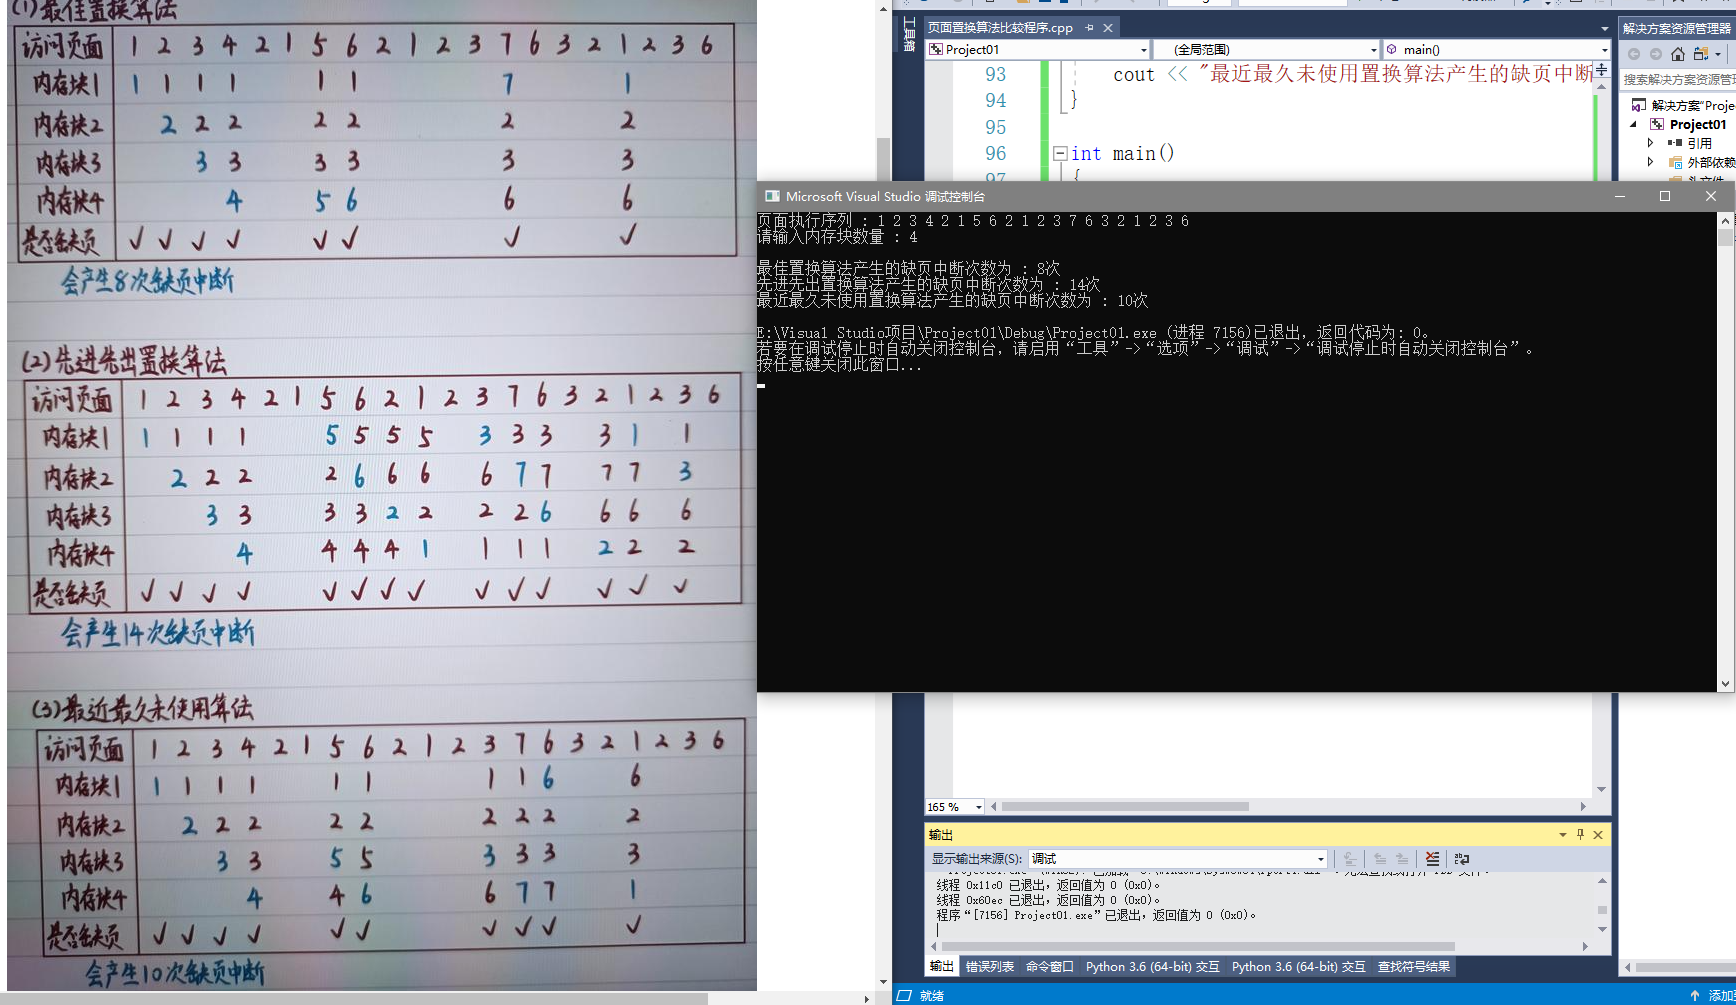Switch to the 命令窗口 tab

pos(1050,966)
